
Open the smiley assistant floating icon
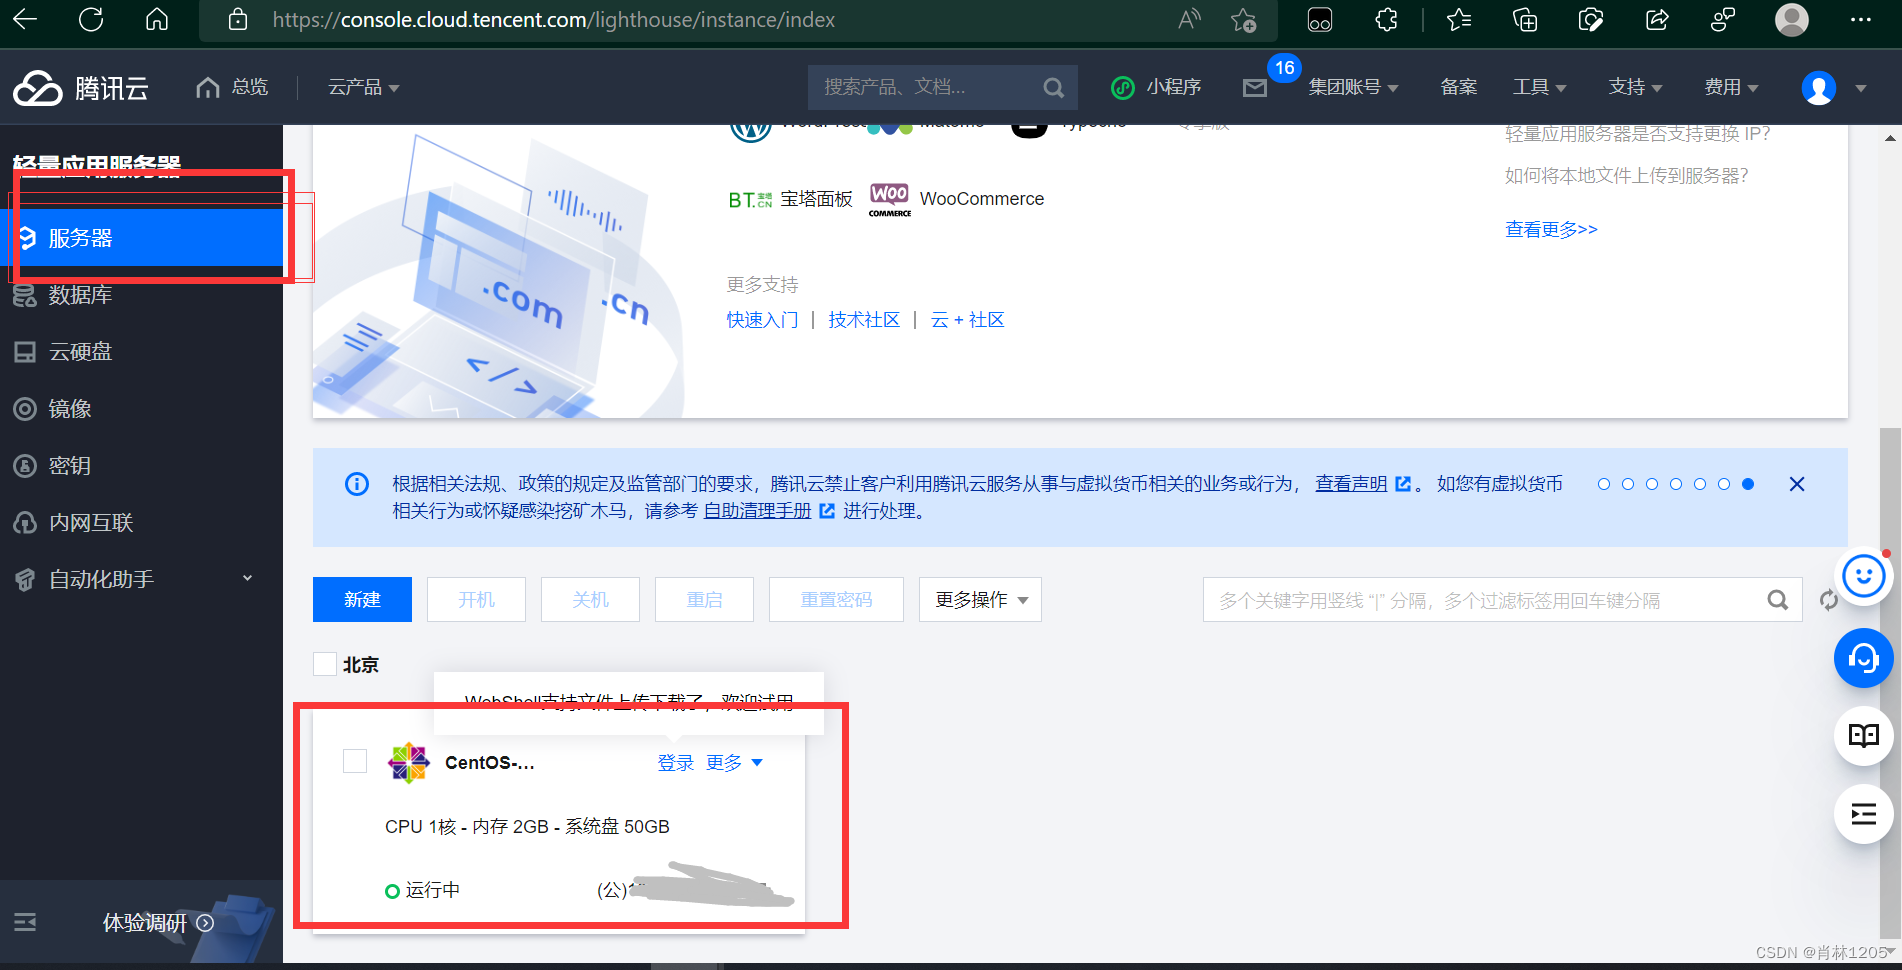(1863, 576)
